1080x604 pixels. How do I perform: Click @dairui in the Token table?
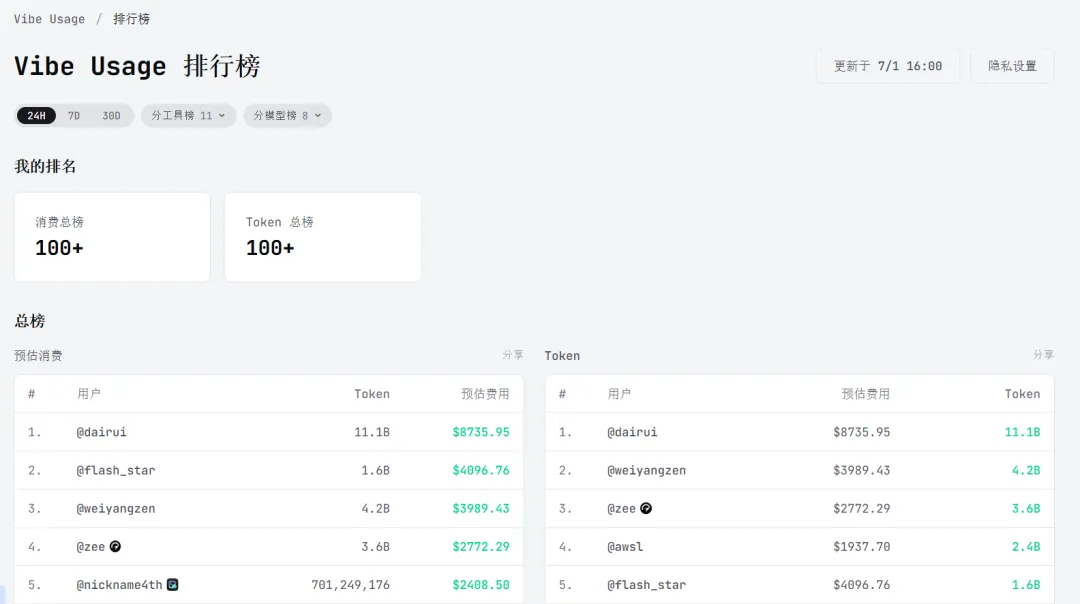tap(632, 433)
